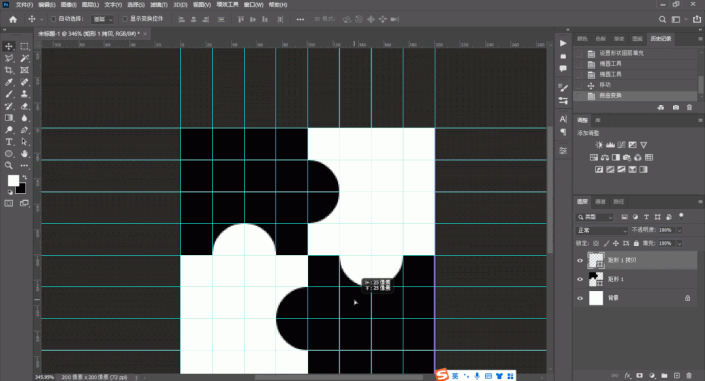Toggle lock all padlock icon
Viewport: 705px width, 381px height.
pyautogui.click(x=636, y=243)
